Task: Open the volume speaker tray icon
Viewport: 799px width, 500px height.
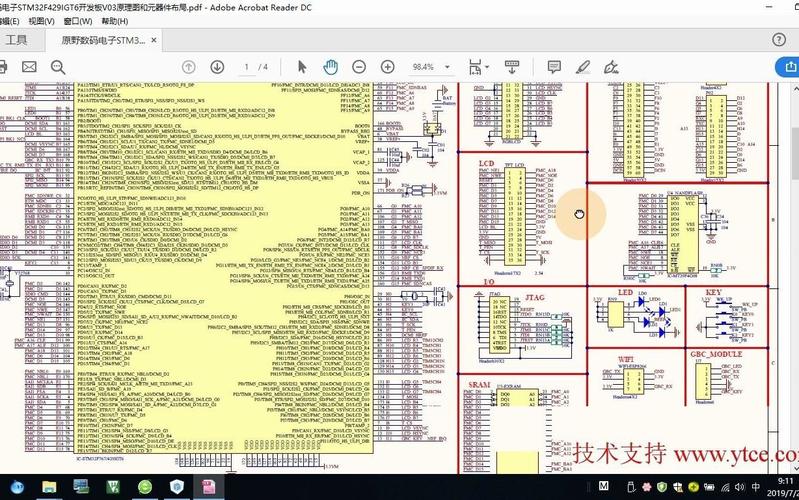Action: [x=740, y=487]
